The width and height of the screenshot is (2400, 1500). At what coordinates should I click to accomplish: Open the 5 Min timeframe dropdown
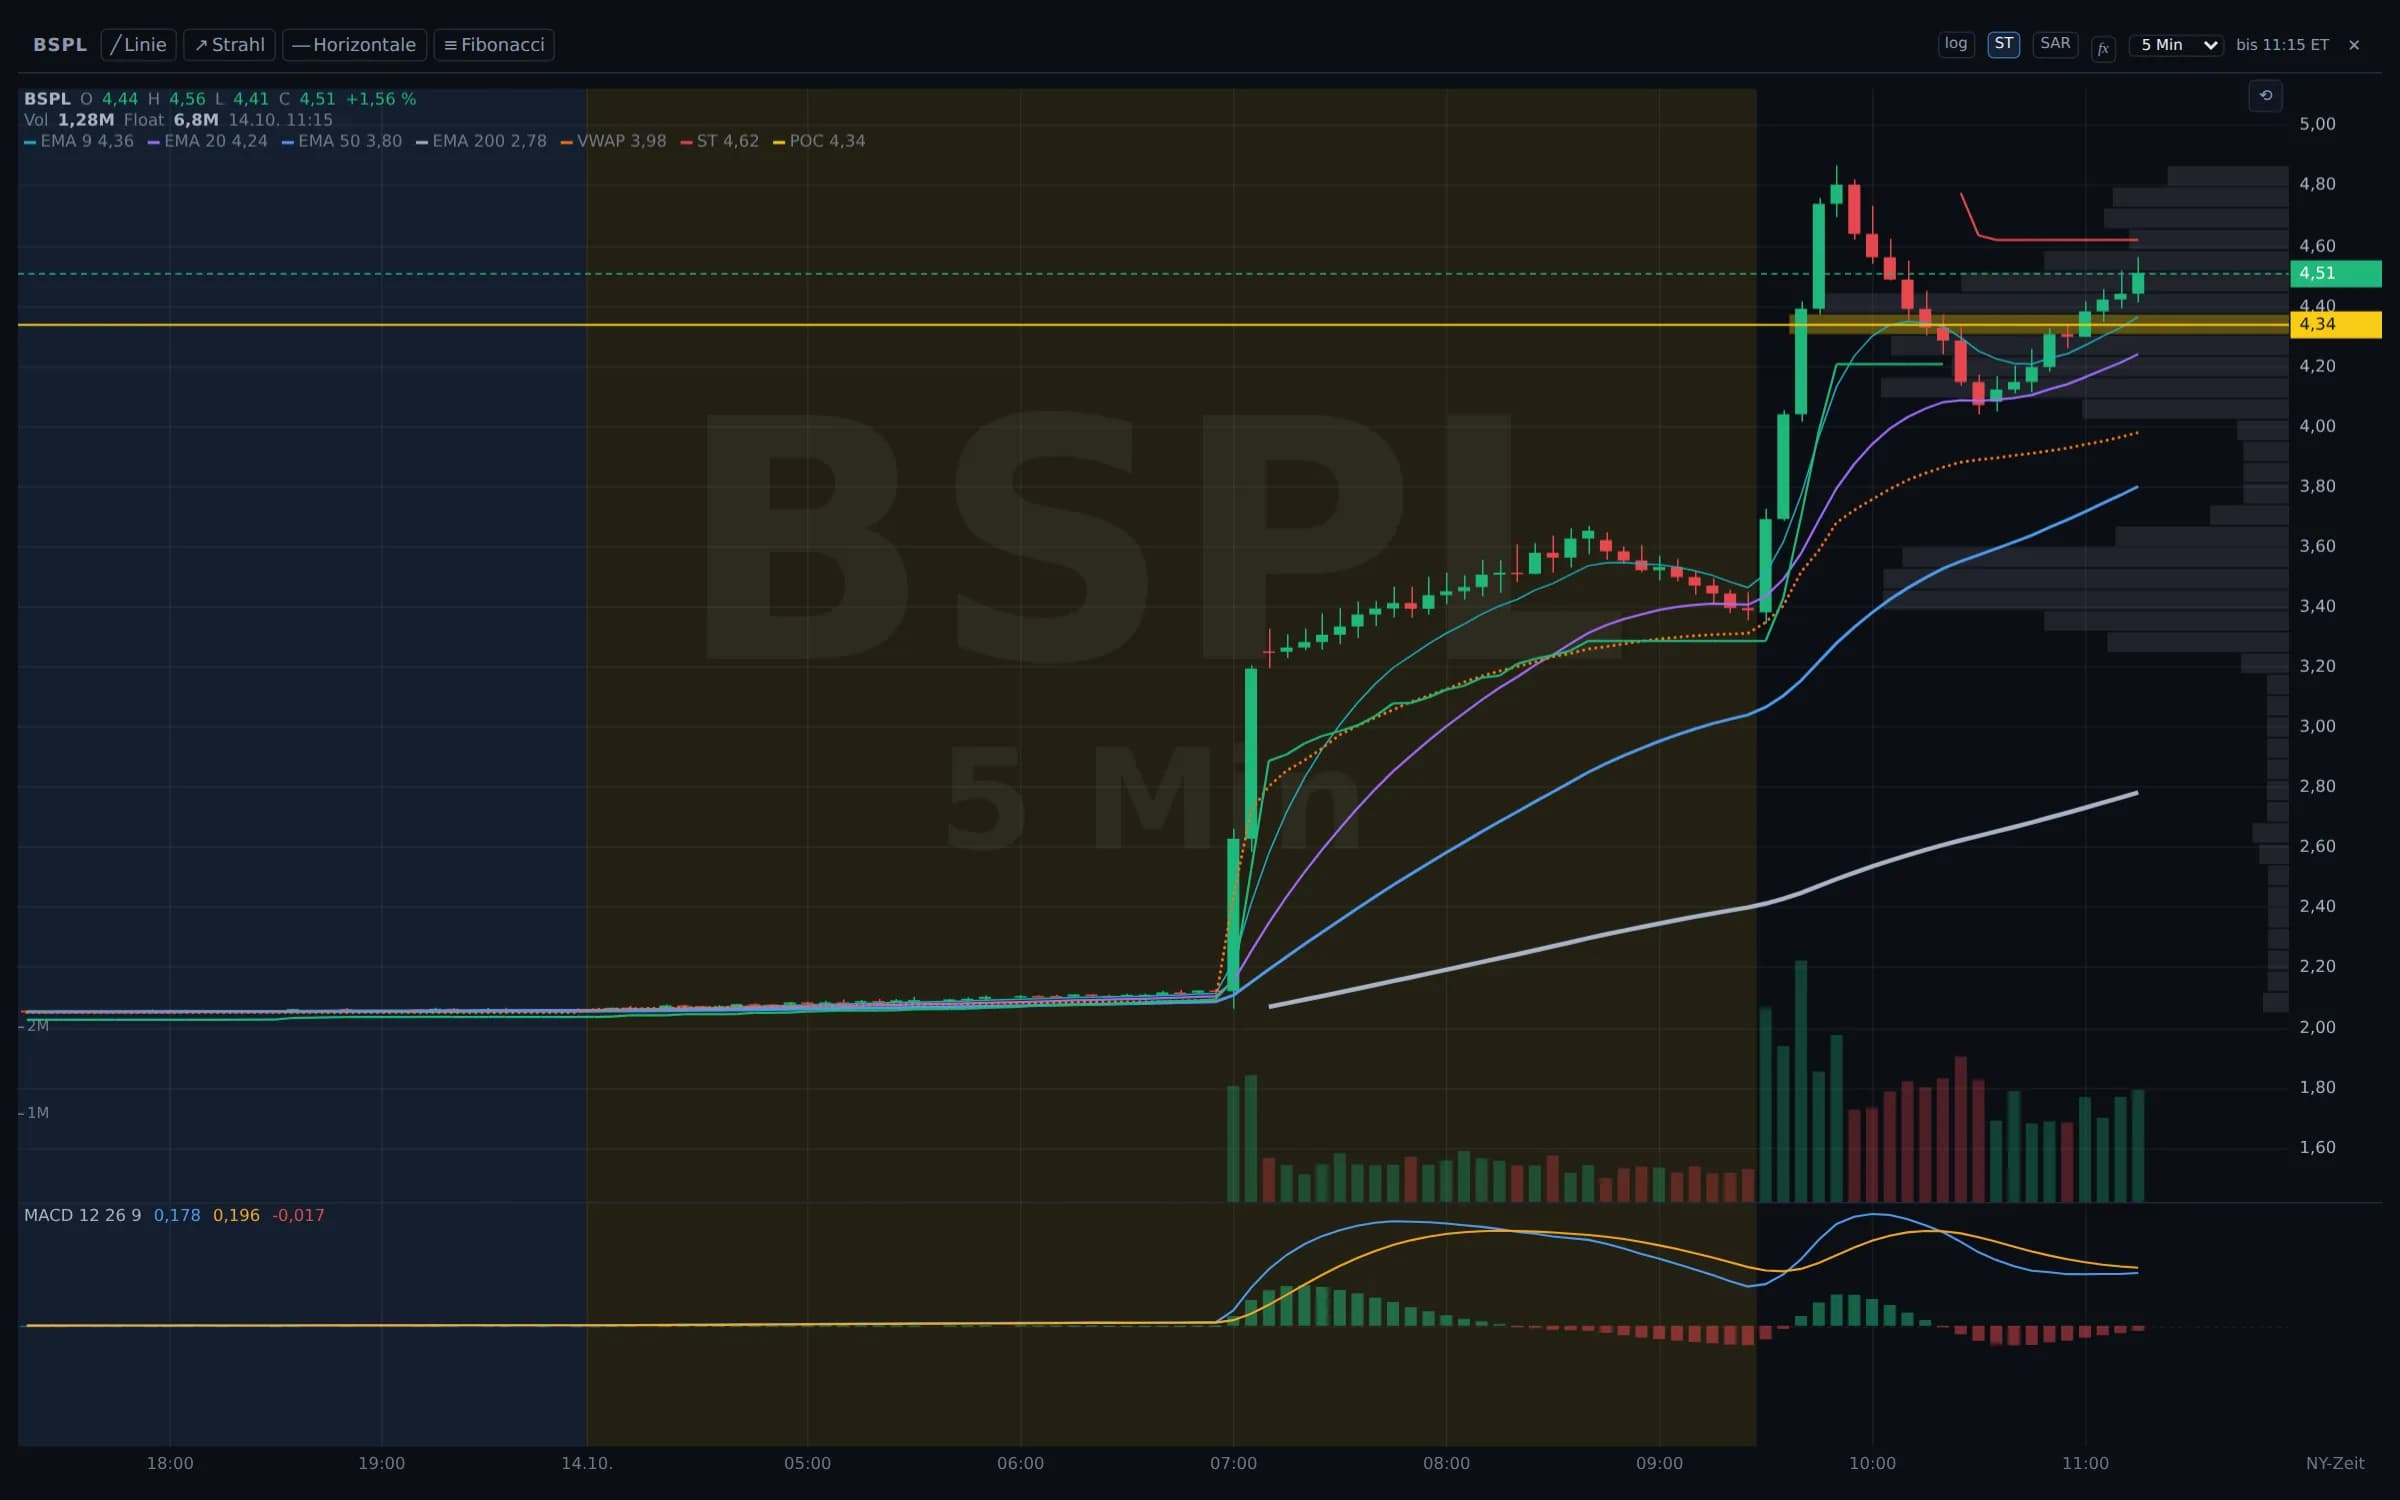point(2176,45)
